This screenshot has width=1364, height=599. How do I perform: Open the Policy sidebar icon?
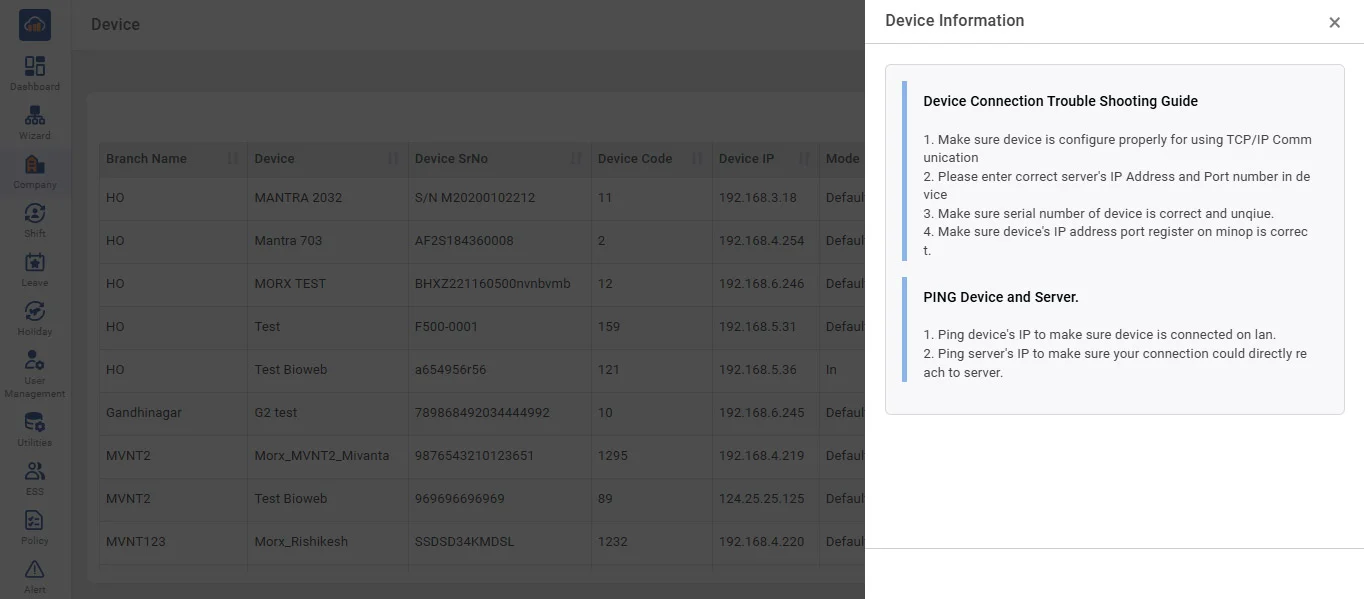point(35,522)
